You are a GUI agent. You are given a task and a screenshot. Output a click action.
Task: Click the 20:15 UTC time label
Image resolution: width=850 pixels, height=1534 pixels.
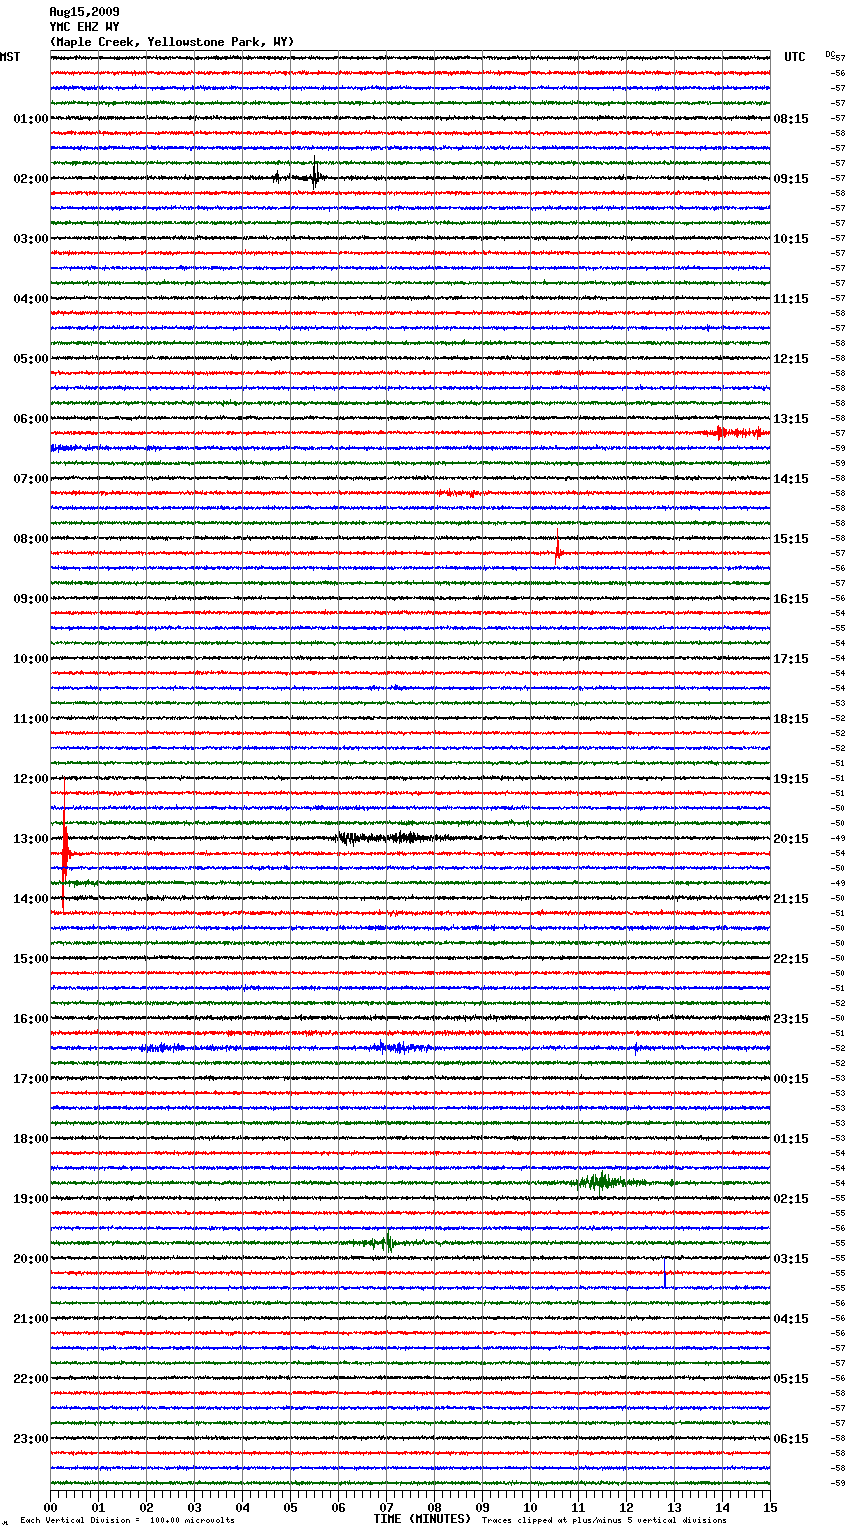click(x=791, y=839)
